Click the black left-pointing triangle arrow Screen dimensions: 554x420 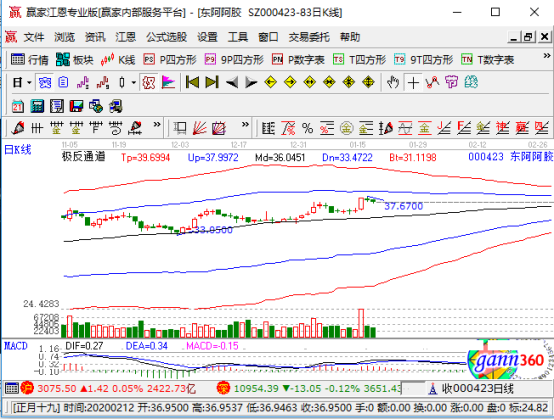coord(232,83)
